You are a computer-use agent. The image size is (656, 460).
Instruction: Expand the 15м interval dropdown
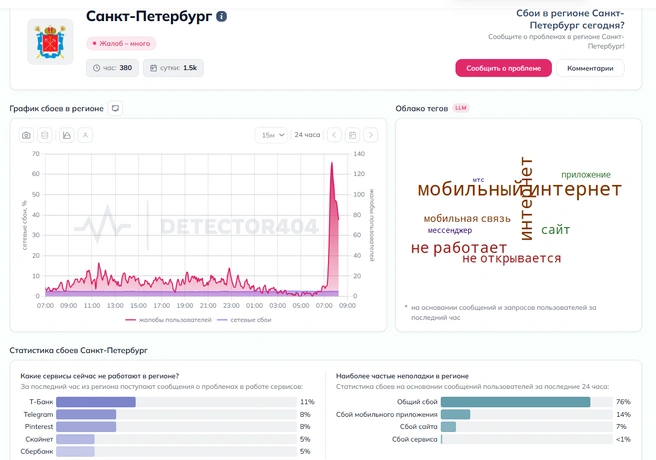click(272, 135)
